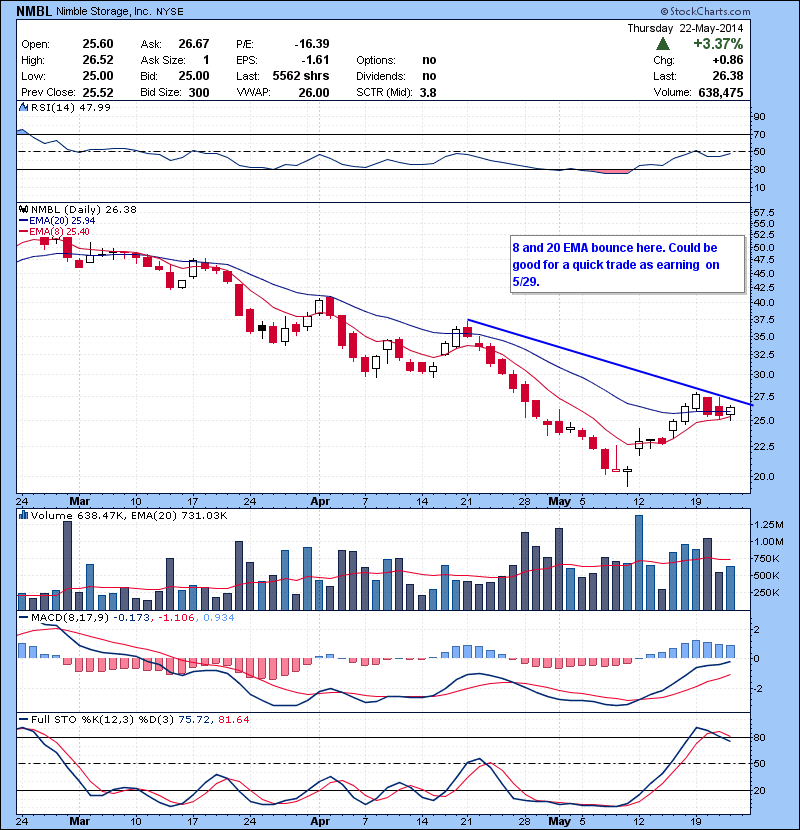Viewport: 800px width, 830px height.
Task: Click the Chg value +0.86
Action: click(x=728, y=60)
